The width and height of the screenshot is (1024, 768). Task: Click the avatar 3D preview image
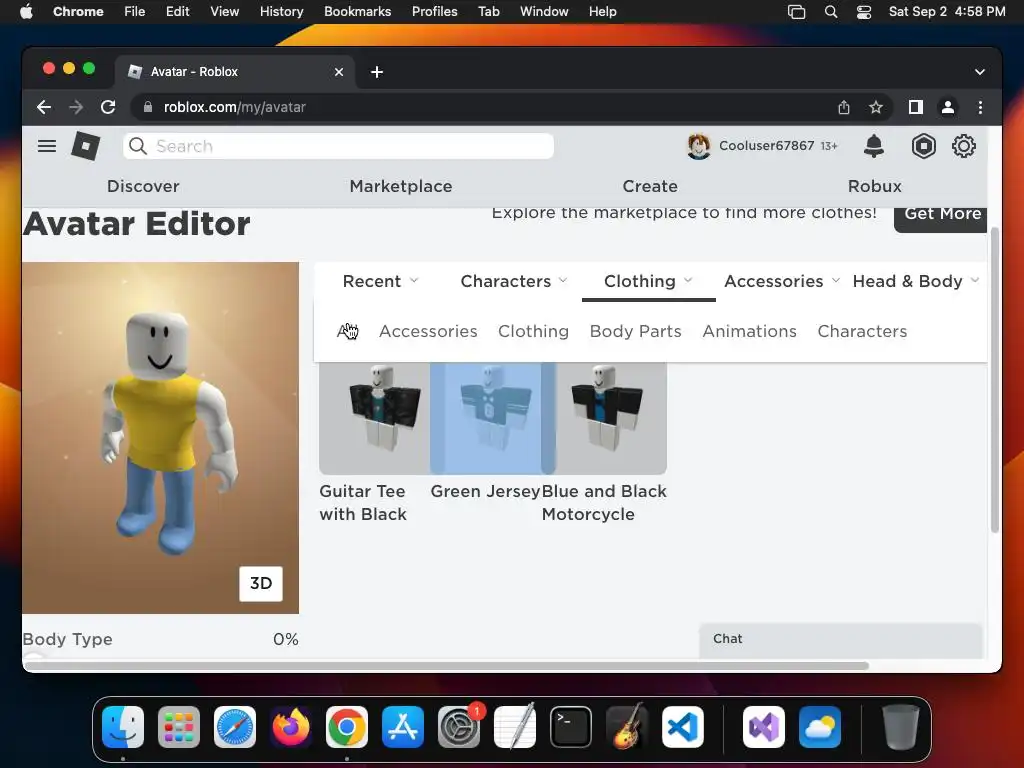161,438
